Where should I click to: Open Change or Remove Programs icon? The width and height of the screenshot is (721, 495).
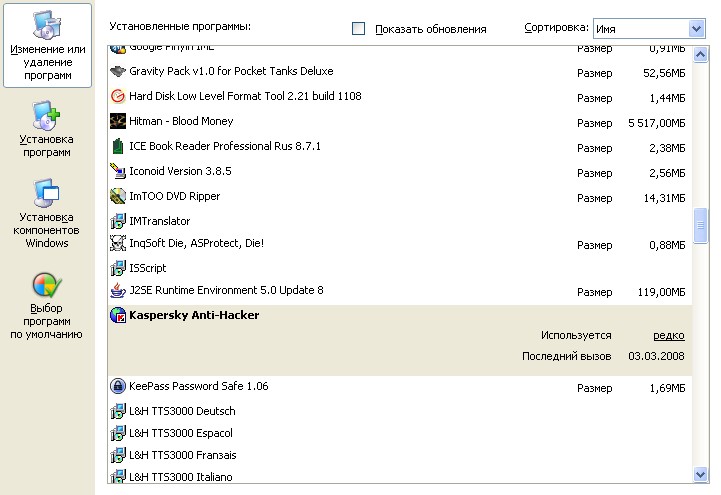click(46, 24)
